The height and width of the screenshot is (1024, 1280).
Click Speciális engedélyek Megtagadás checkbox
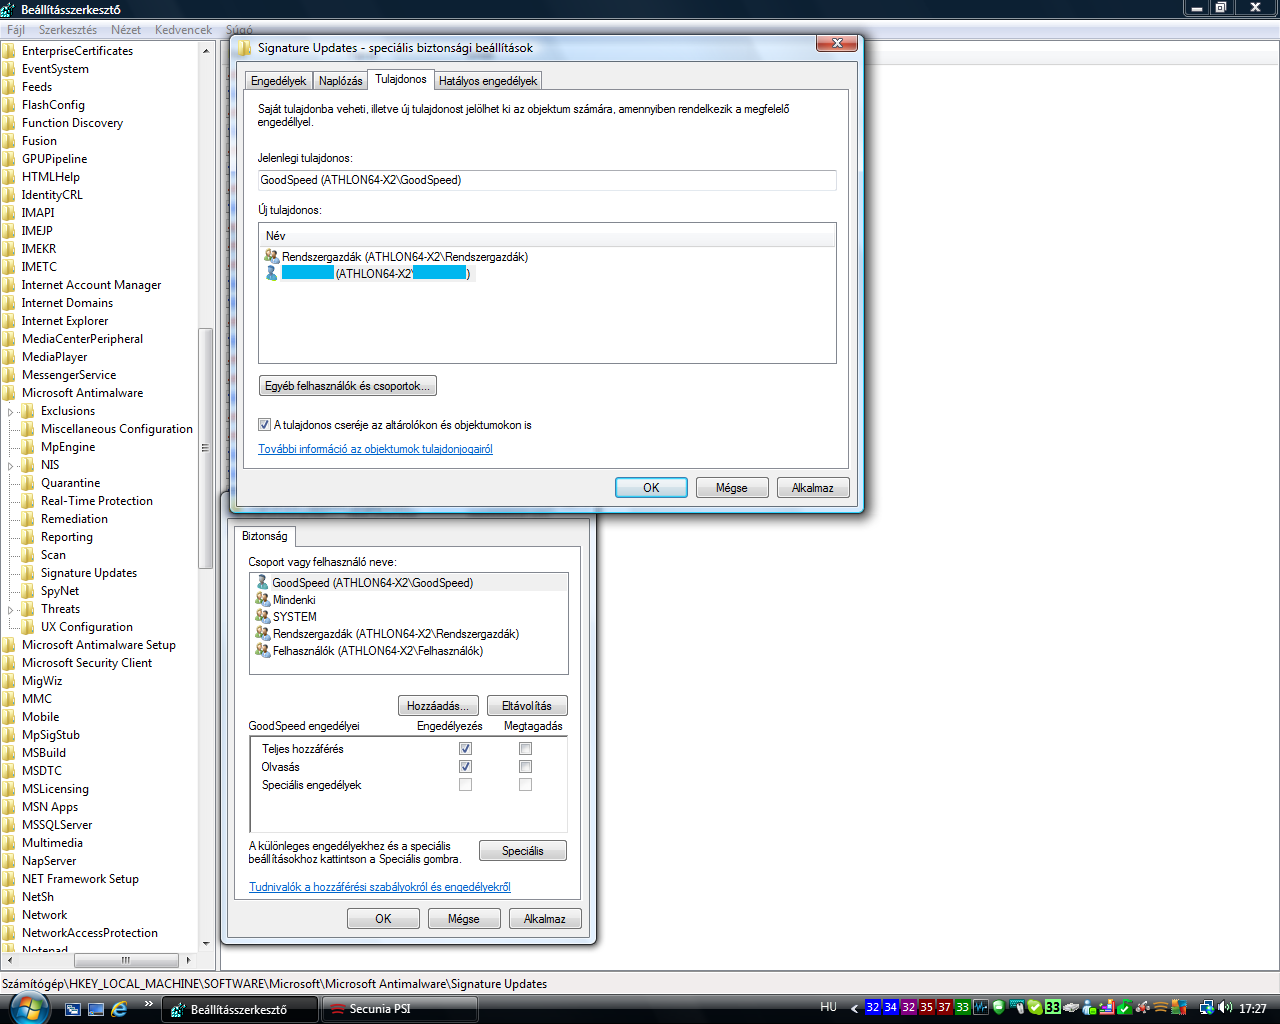tap(525, 785)
